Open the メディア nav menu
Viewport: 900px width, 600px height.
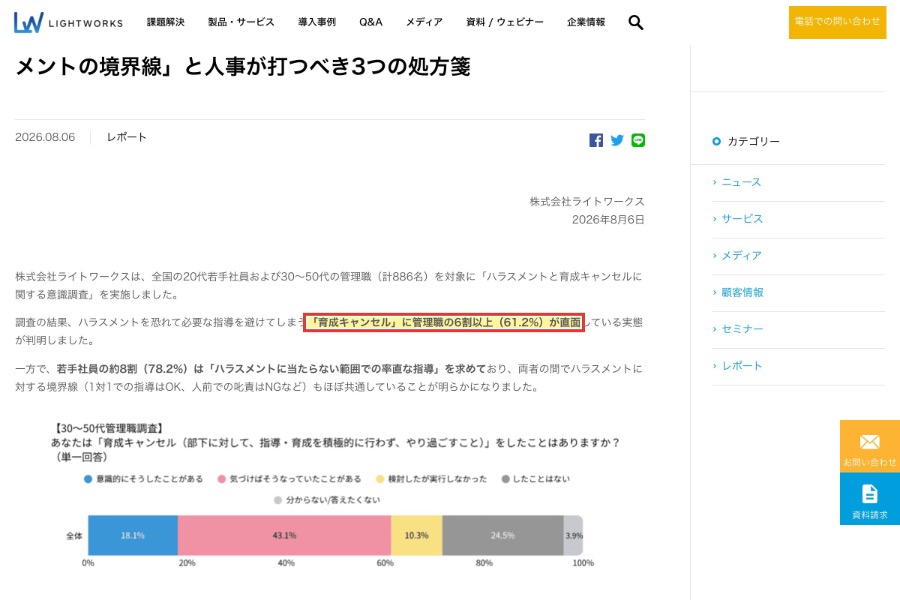click(x=424, y=22)
